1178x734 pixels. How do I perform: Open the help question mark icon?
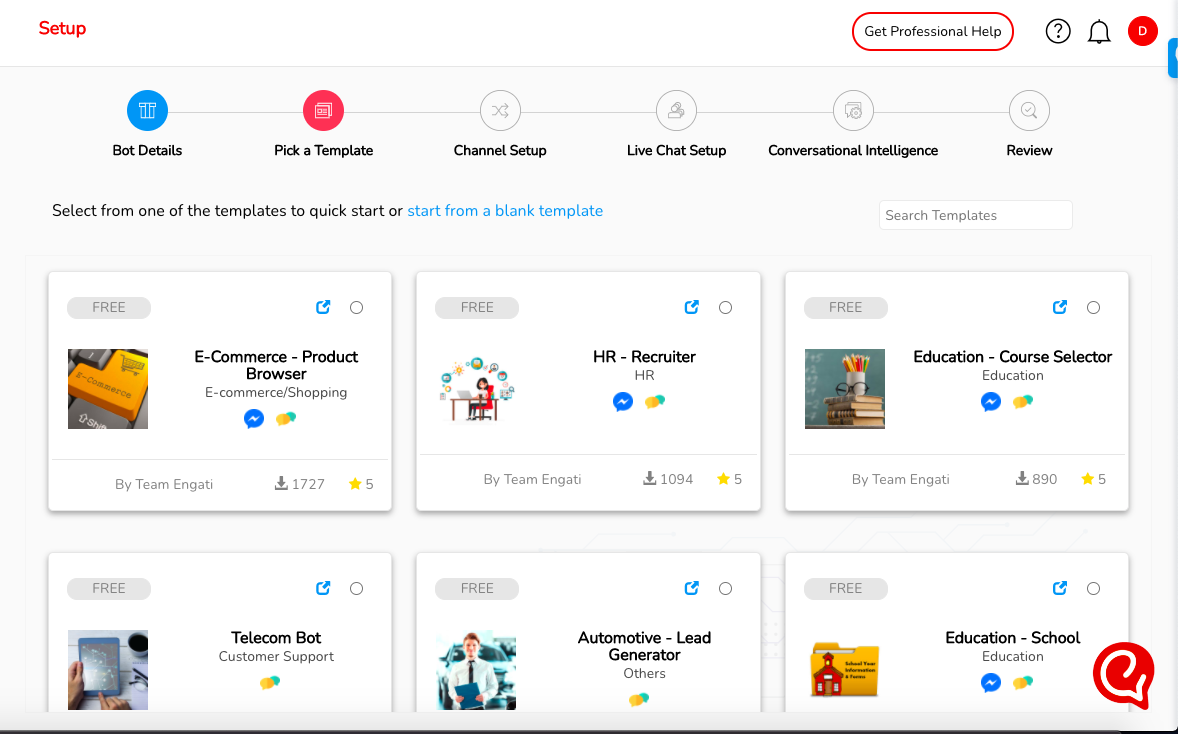click(1058, 31)
